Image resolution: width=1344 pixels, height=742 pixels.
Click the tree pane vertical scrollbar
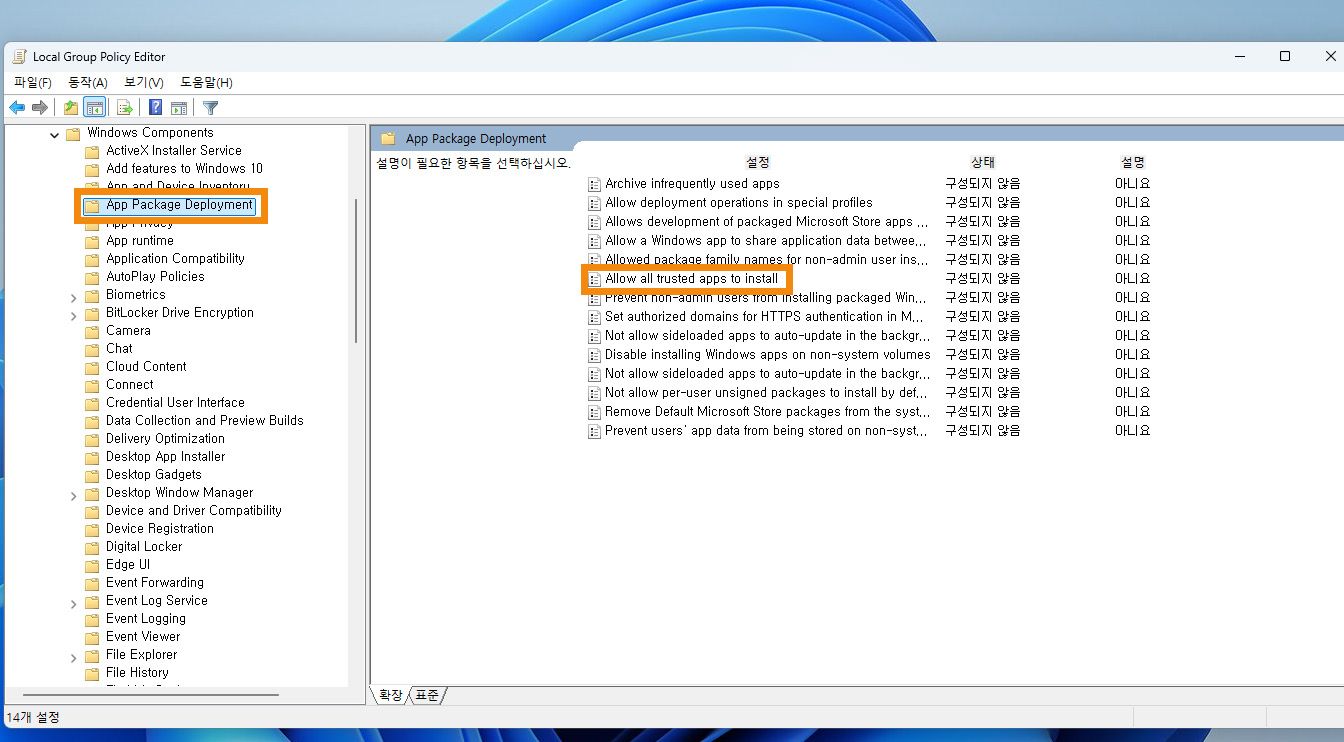point(356,271)
